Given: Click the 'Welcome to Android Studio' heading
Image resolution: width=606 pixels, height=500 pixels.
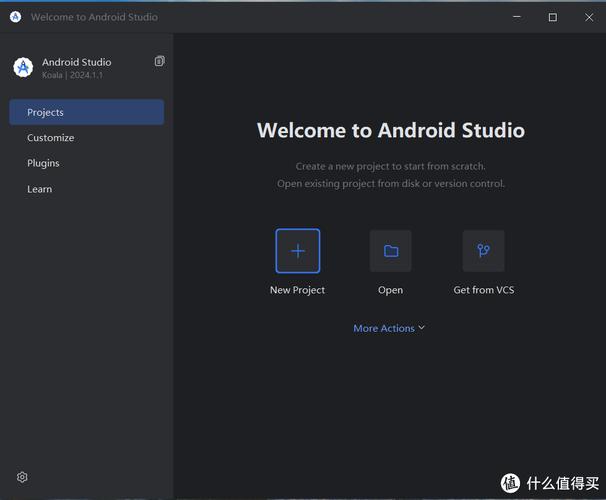Looking at the screenshot, I should point(391,130).
